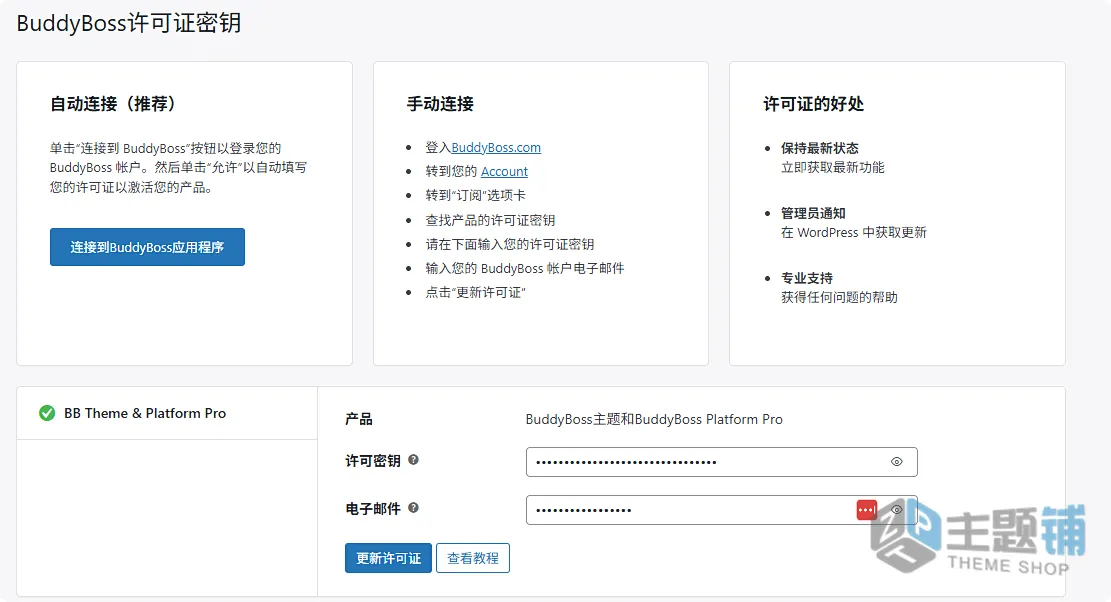The image size is (1111, 602).
Task: Click the red password manager icon
Action: pos(867,510)
